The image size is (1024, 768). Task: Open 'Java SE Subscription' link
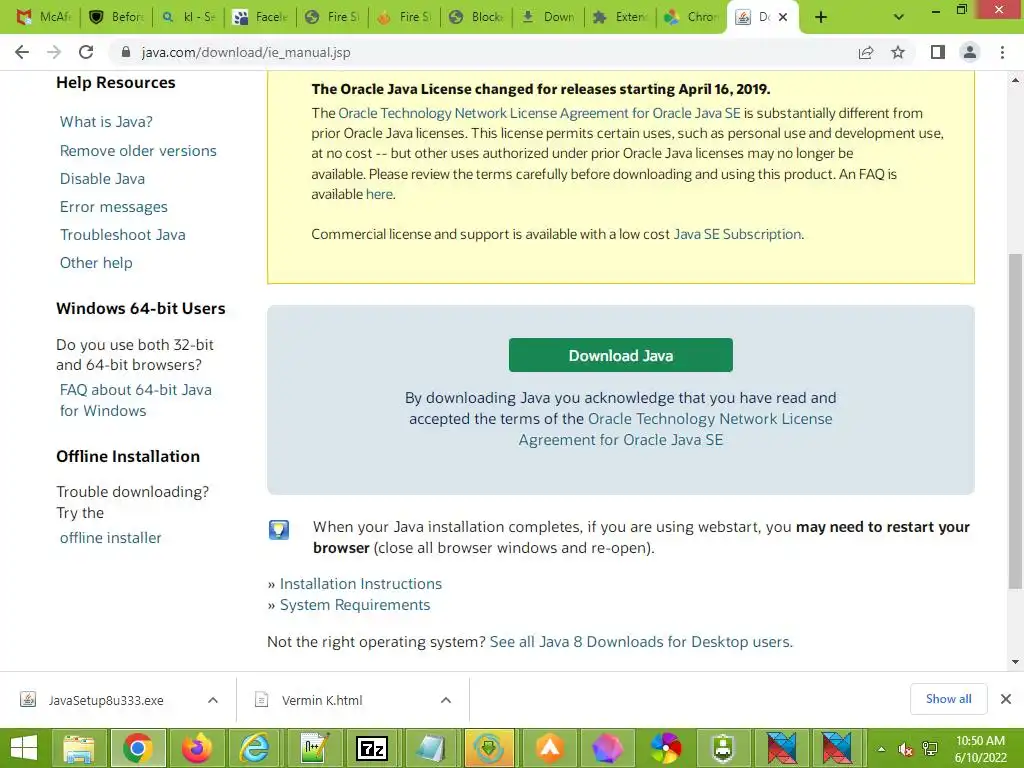tap(737, 234)
